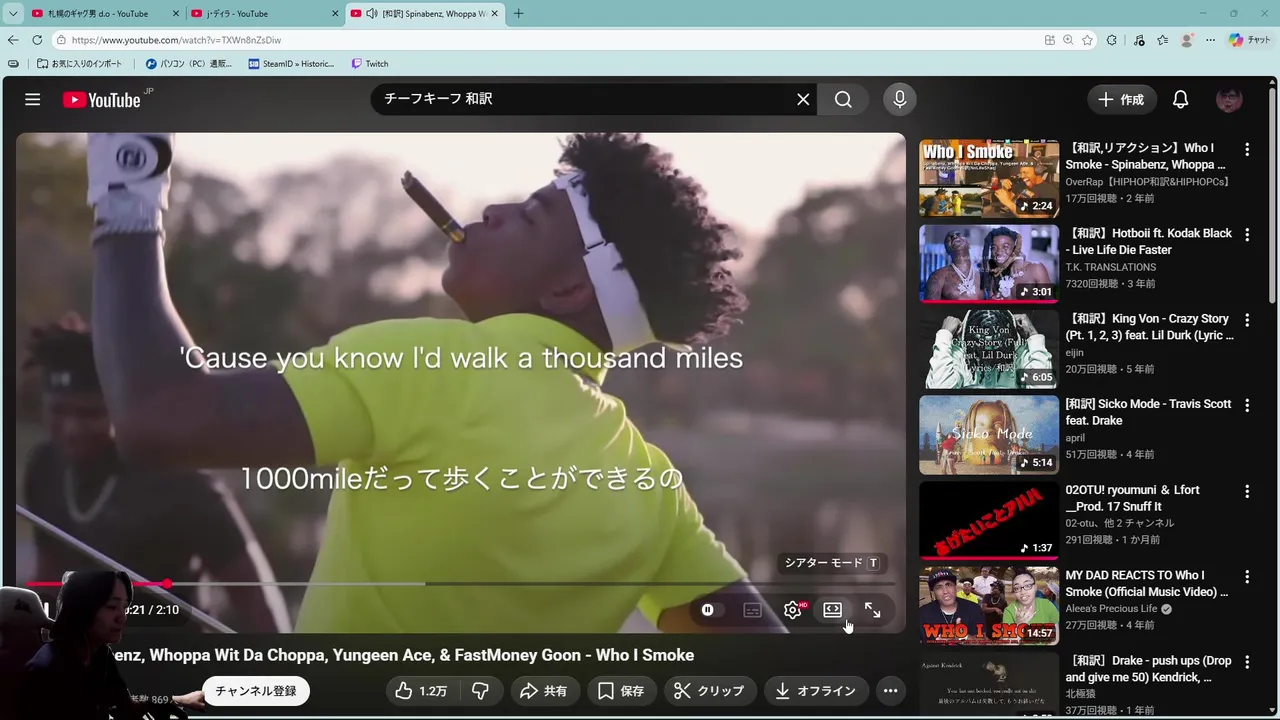1280x720 pixels.
Task: Switch to 札幌のギャグ男 d.o YouTube tab
Action: click(x=97, y=13)
